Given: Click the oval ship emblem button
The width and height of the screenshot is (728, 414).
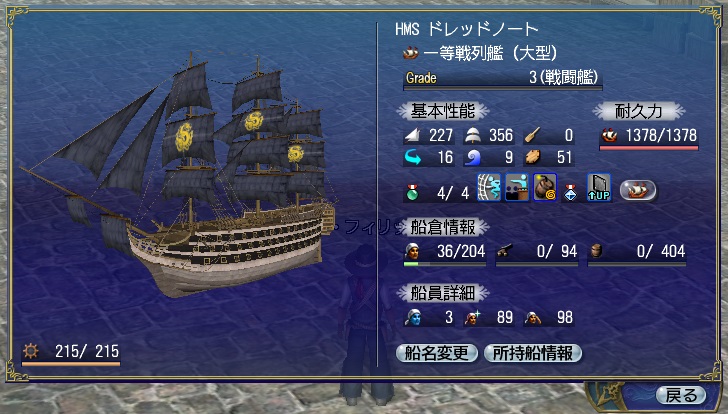Looking at the screenshot, I should tap(638, 191).
